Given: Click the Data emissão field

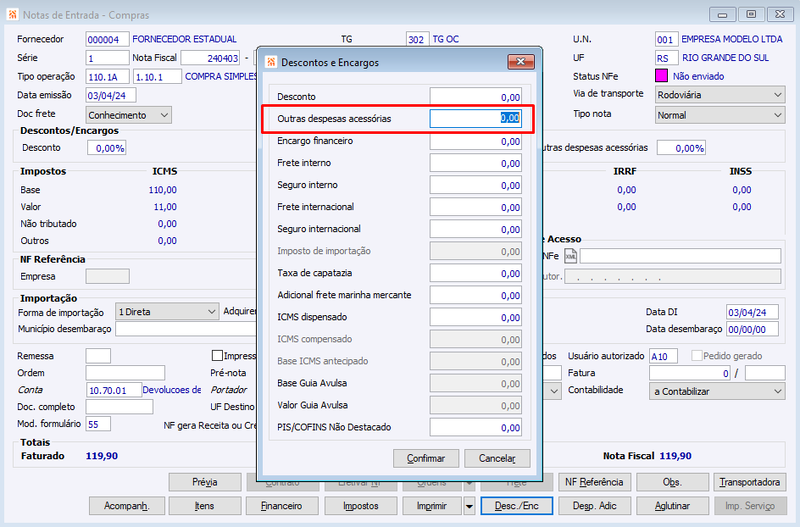Looking at the screenshot, I should click(111, 95).
